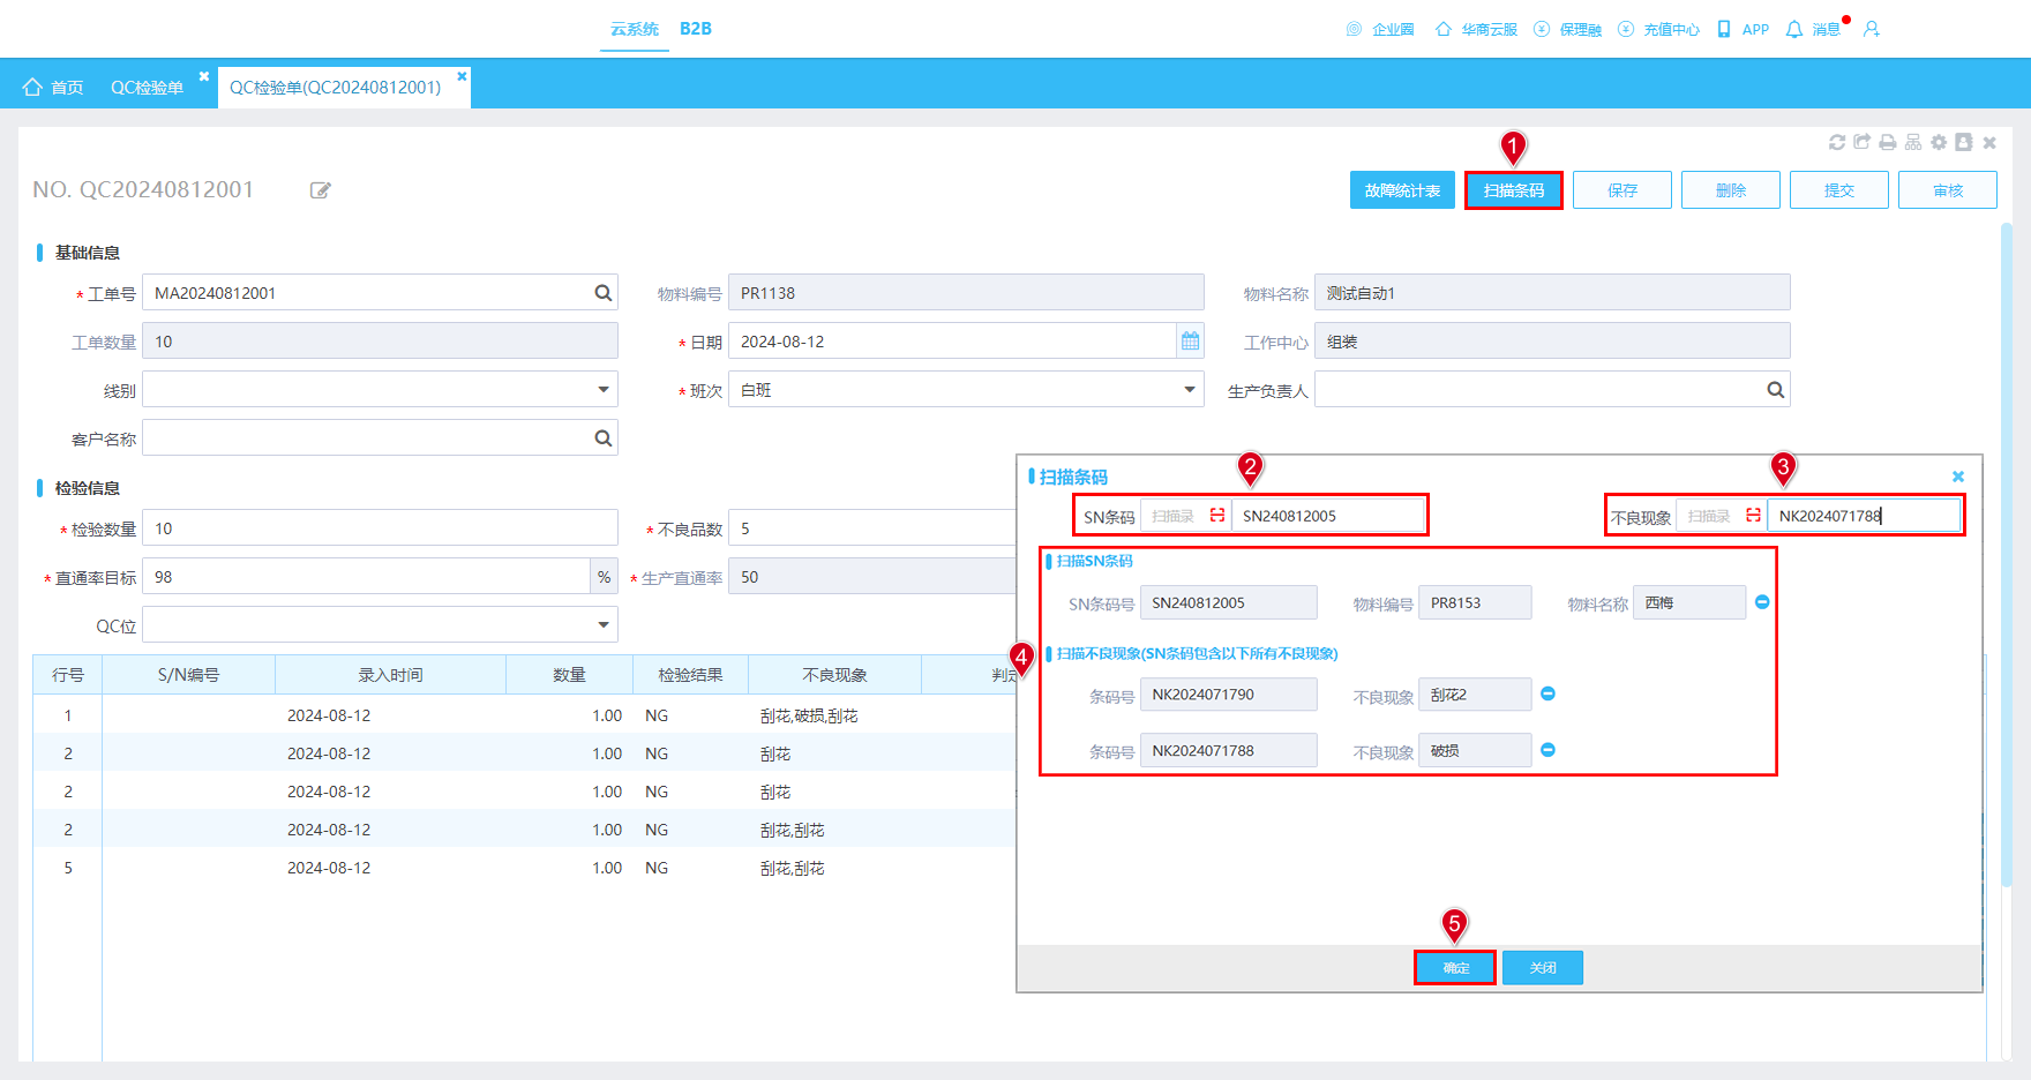Screen dimensions: 2031x1080
Task: Switch to the QC检验单 tab
Action: 147,87
